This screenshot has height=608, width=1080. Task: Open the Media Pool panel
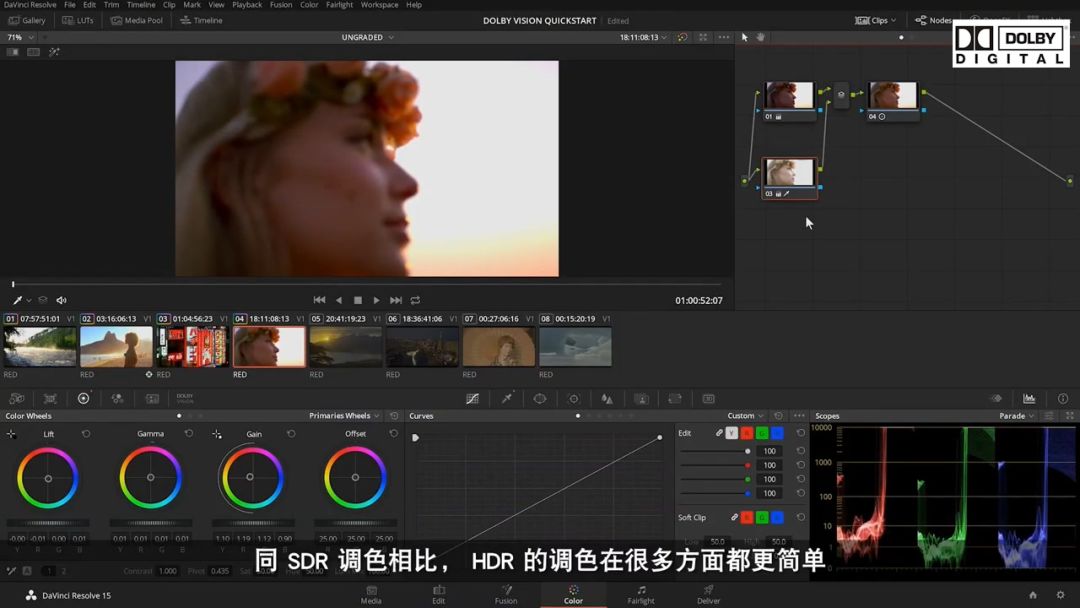137,21
